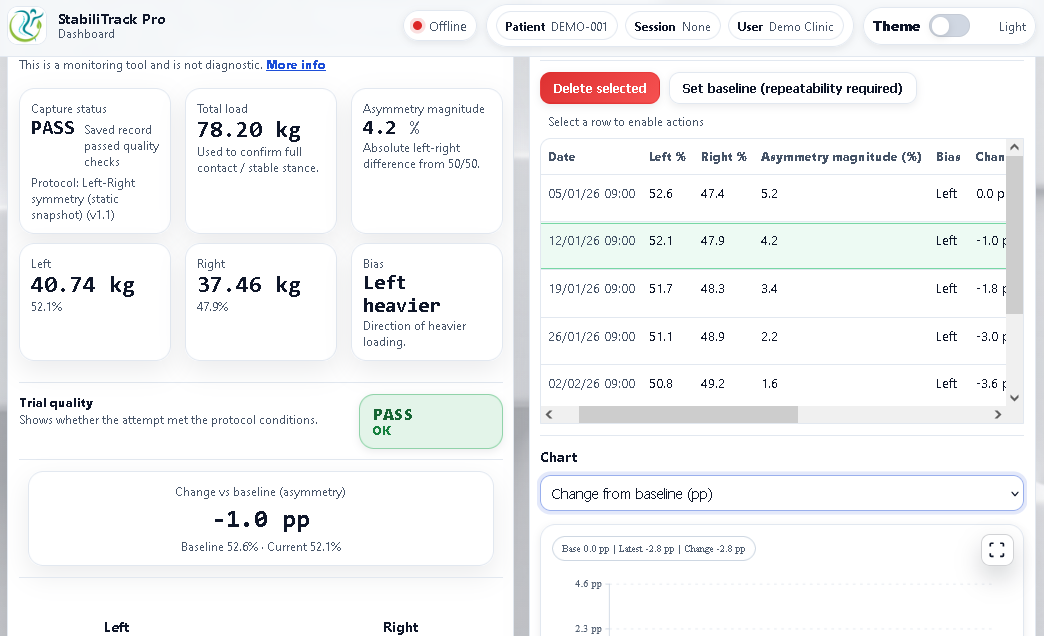Click the vertical scrollbar thumb of table
Viewport: 1044px width, 636px height.
tap(1014, 234)
